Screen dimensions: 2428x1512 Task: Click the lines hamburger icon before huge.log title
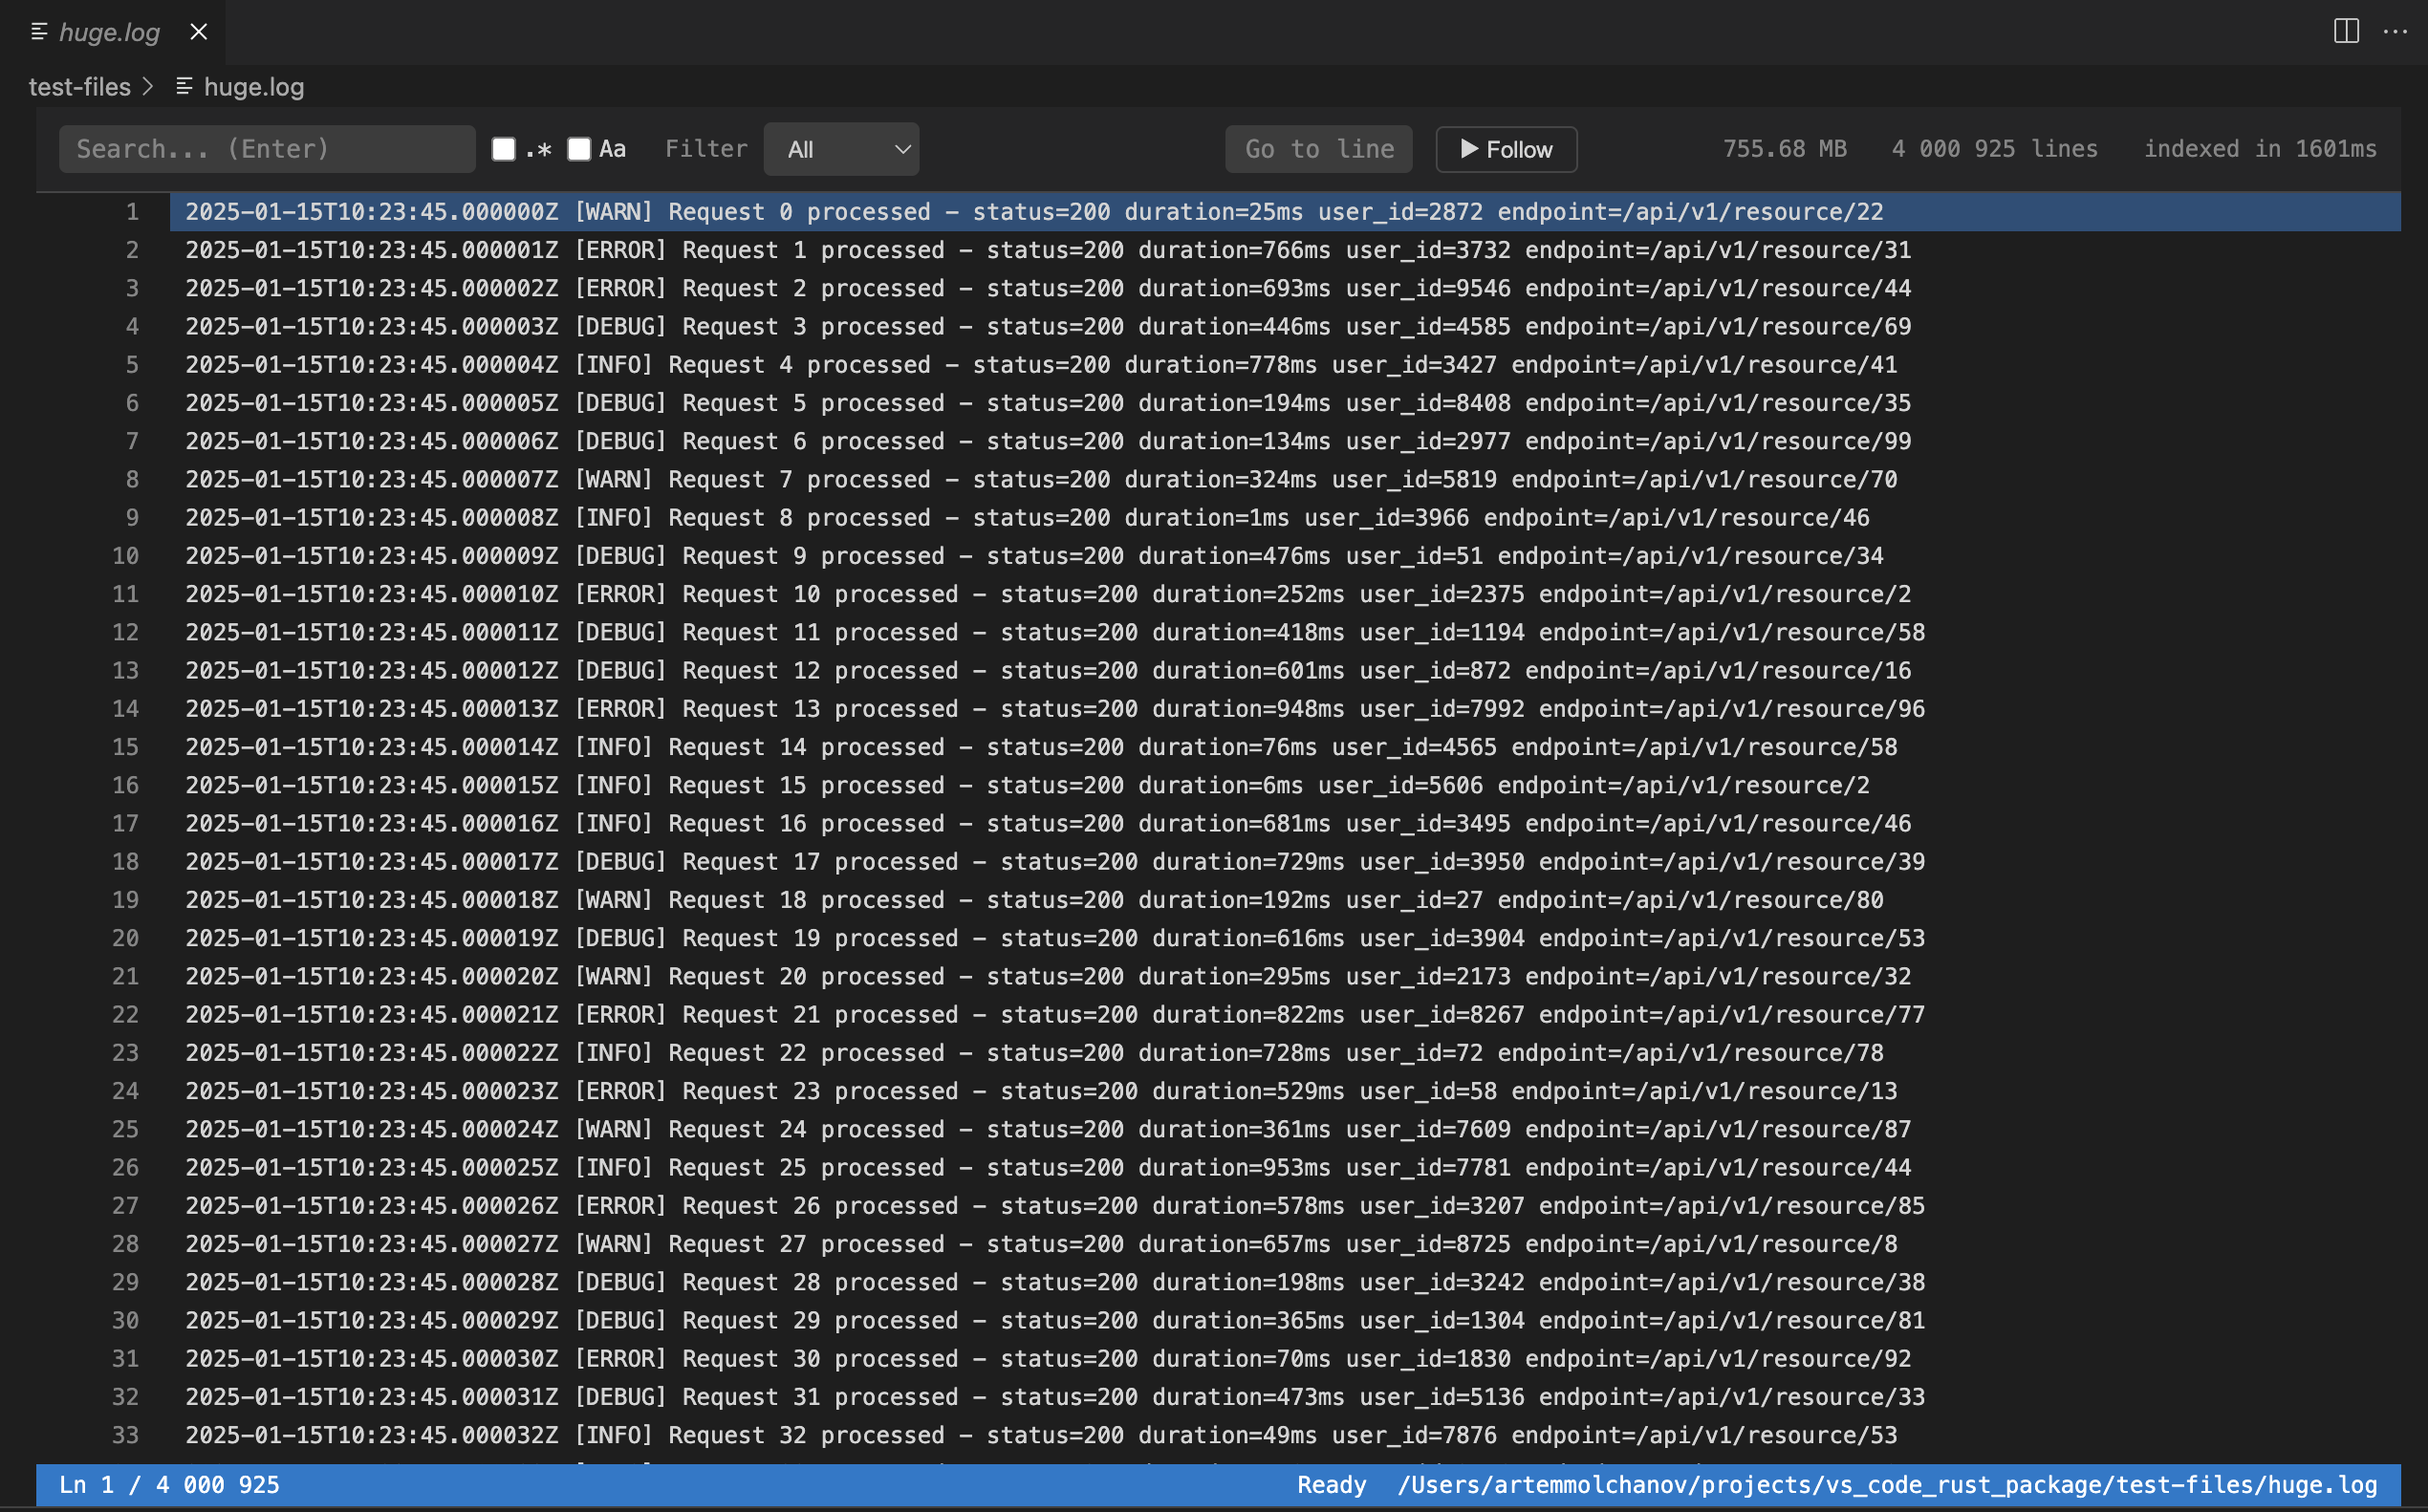[39, 32]
